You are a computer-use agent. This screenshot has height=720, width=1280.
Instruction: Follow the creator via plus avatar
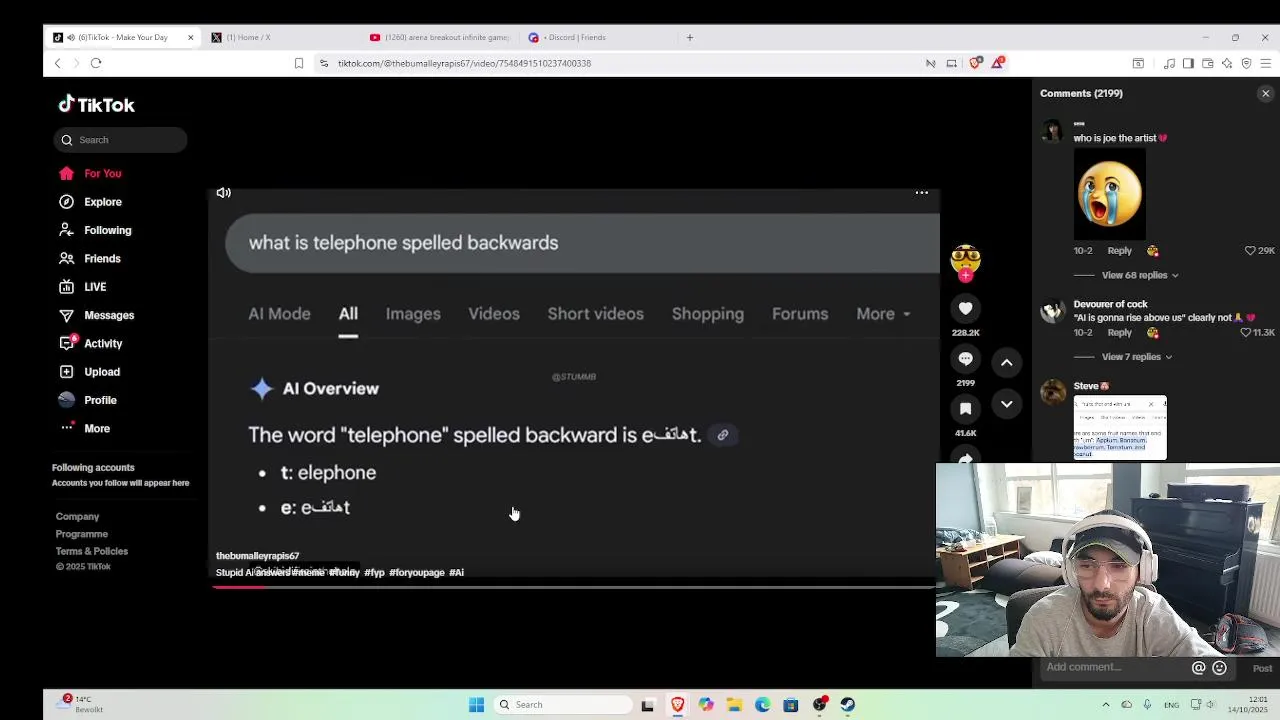[x=965, y=275]
